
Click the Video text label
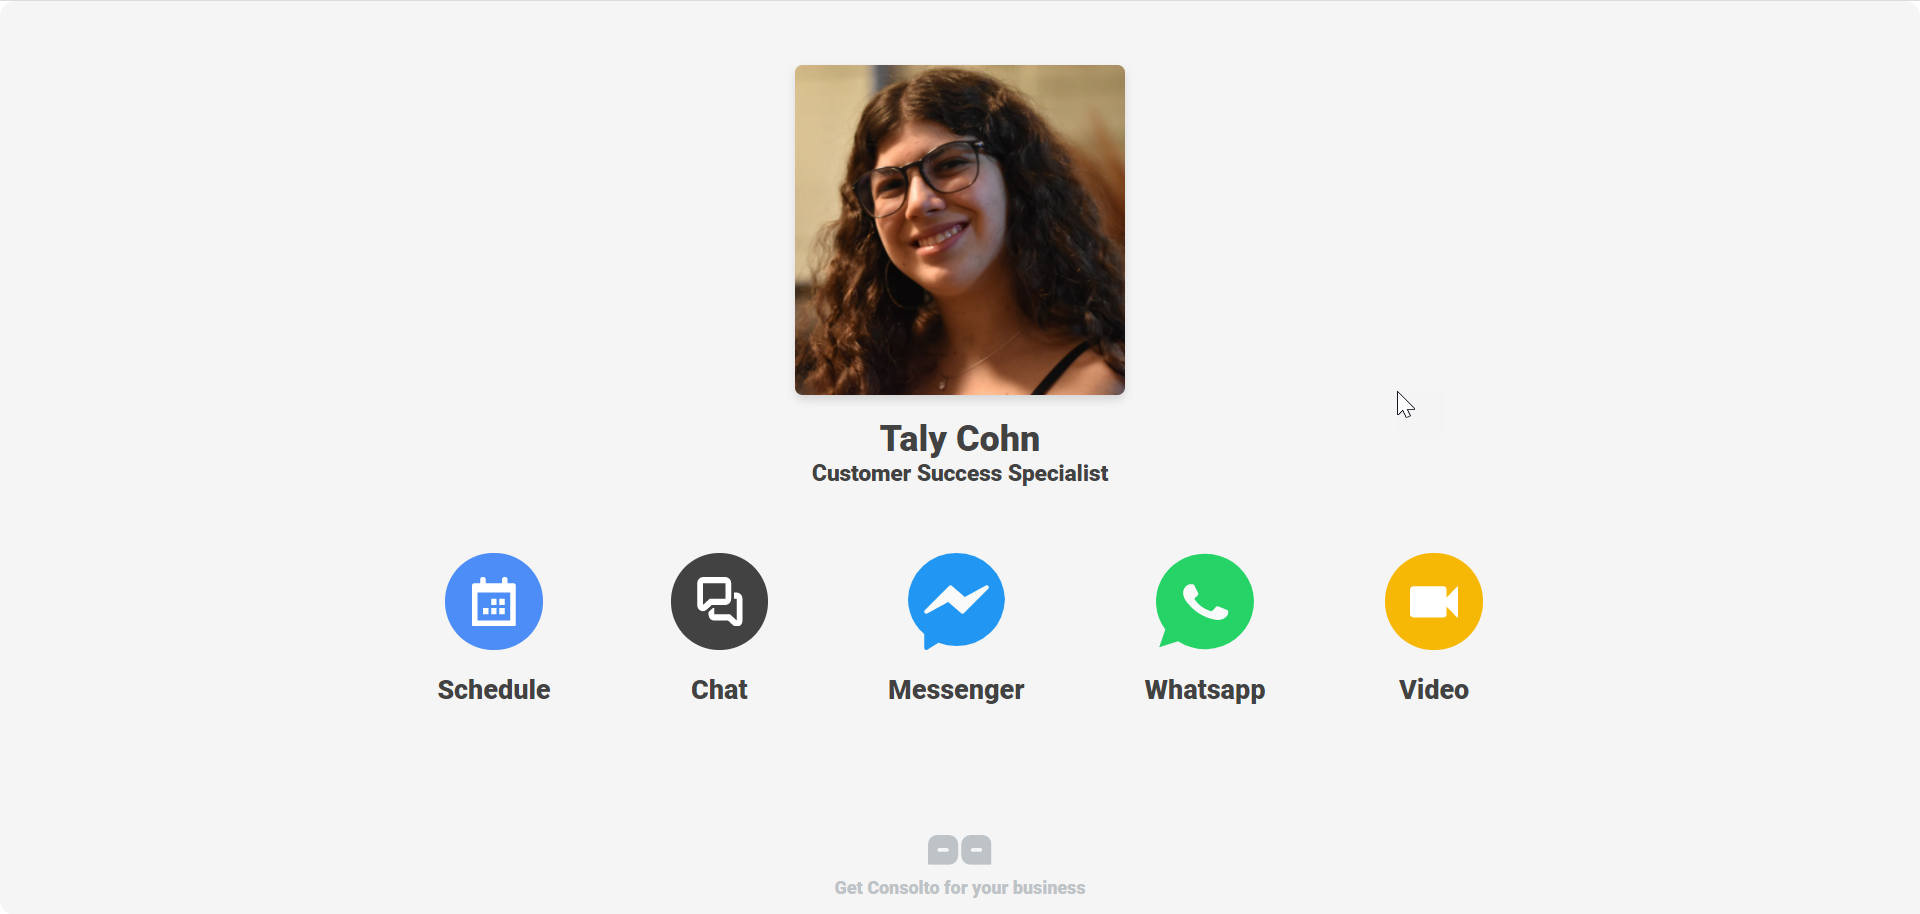tap(1434, 690)
